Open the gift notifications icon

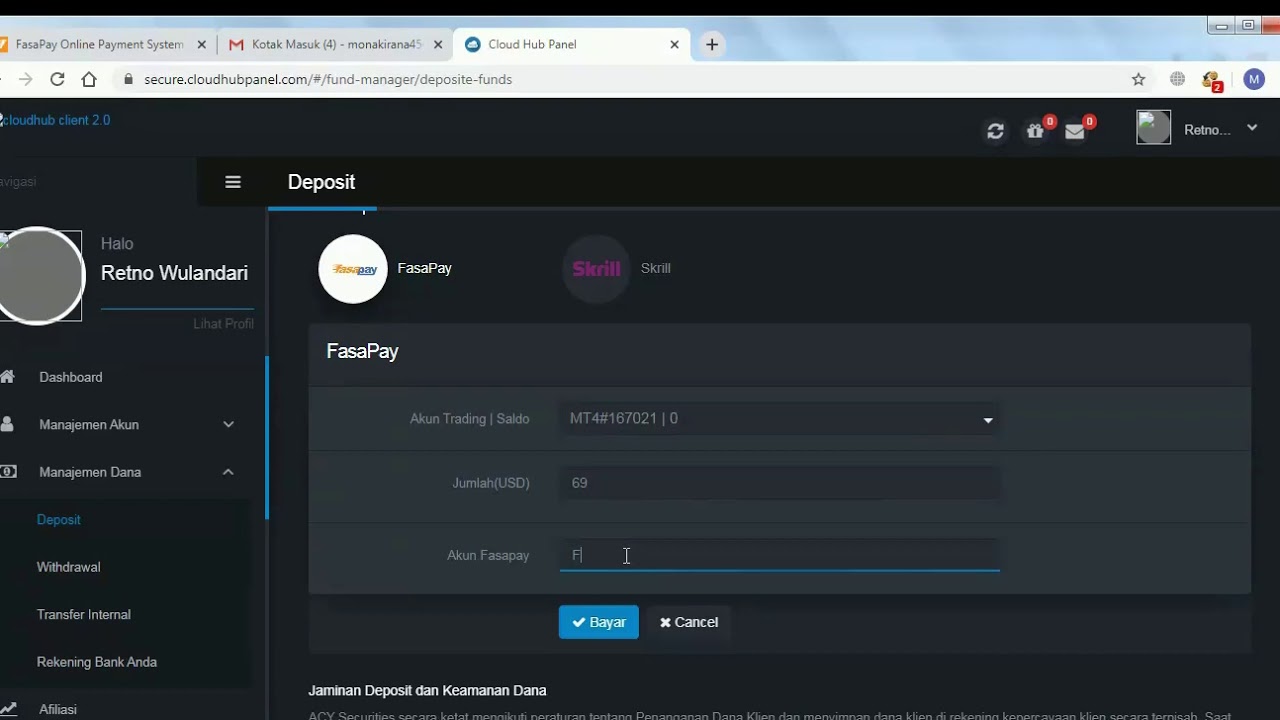[1036, 130]
